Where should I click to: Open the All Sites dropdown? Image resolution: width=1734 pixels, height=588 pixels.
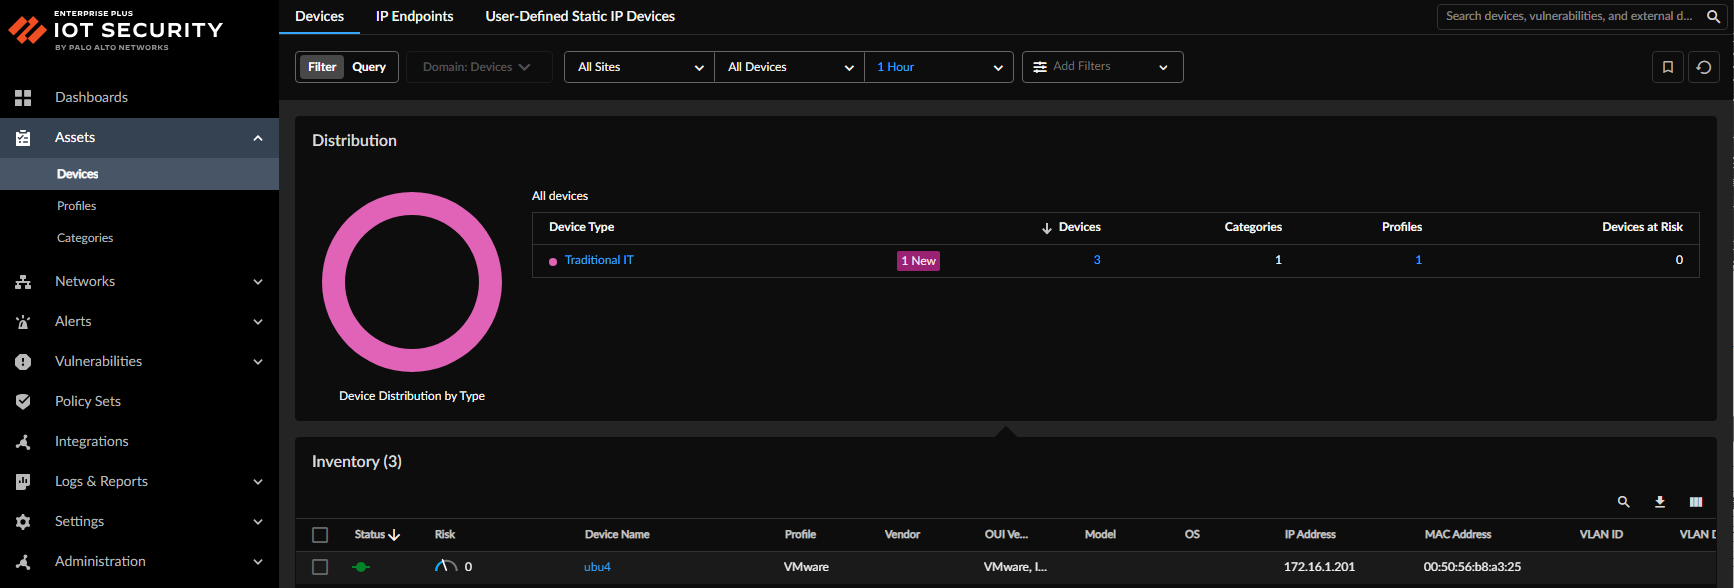point(639,67)
